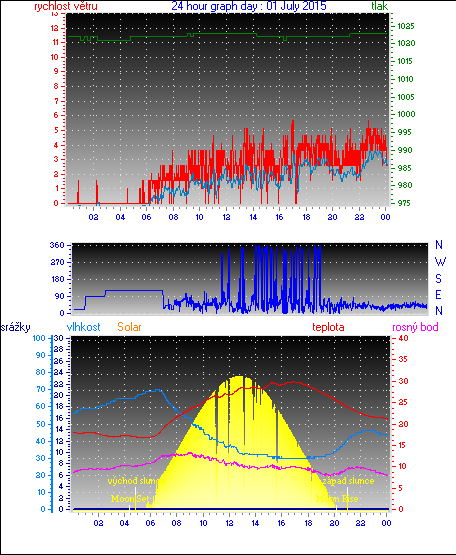This screenshot has width=456, height=555.
Task: Click the S direction label on wind chart
Action: [x=439, y=279]
